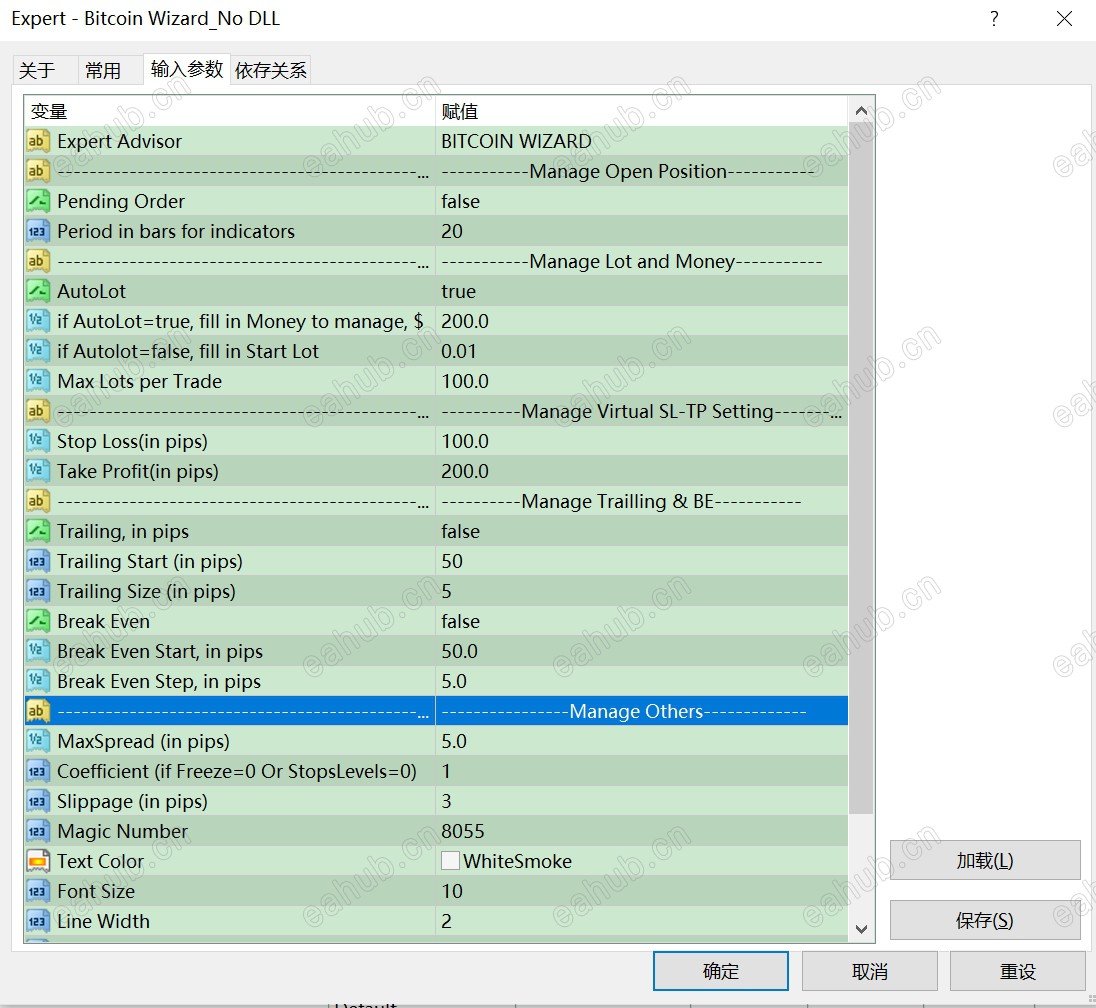1096x1008 pixels.
Task: Click the 确定 button
Action: coord(721,971)
